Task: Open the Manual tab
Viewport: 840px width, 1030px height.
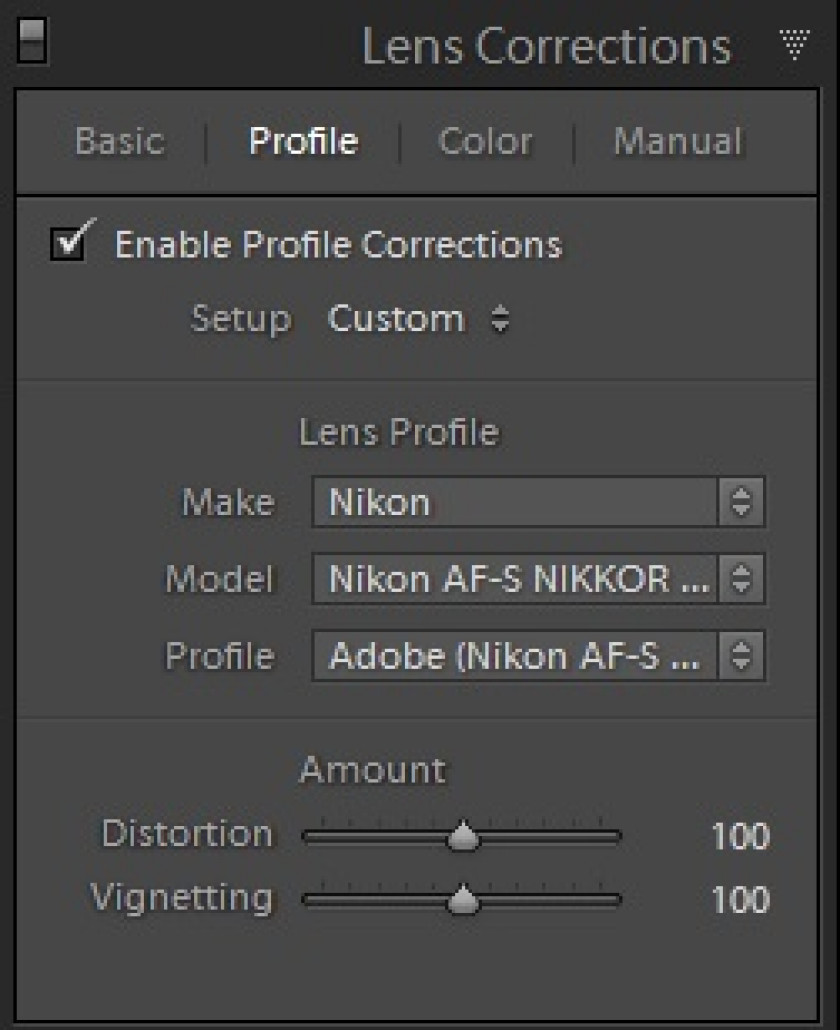Action: pyautogui.click(x=678, y=141)
